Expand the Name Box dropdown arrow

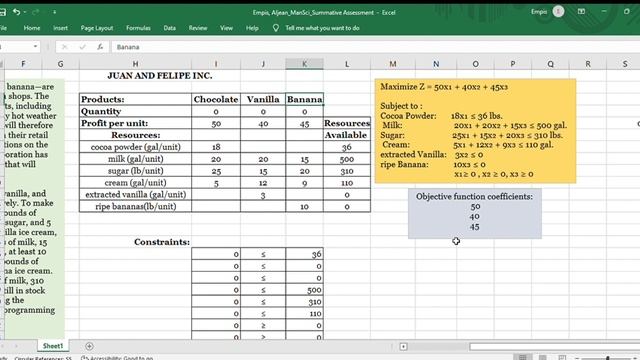[x=36, y=47]
